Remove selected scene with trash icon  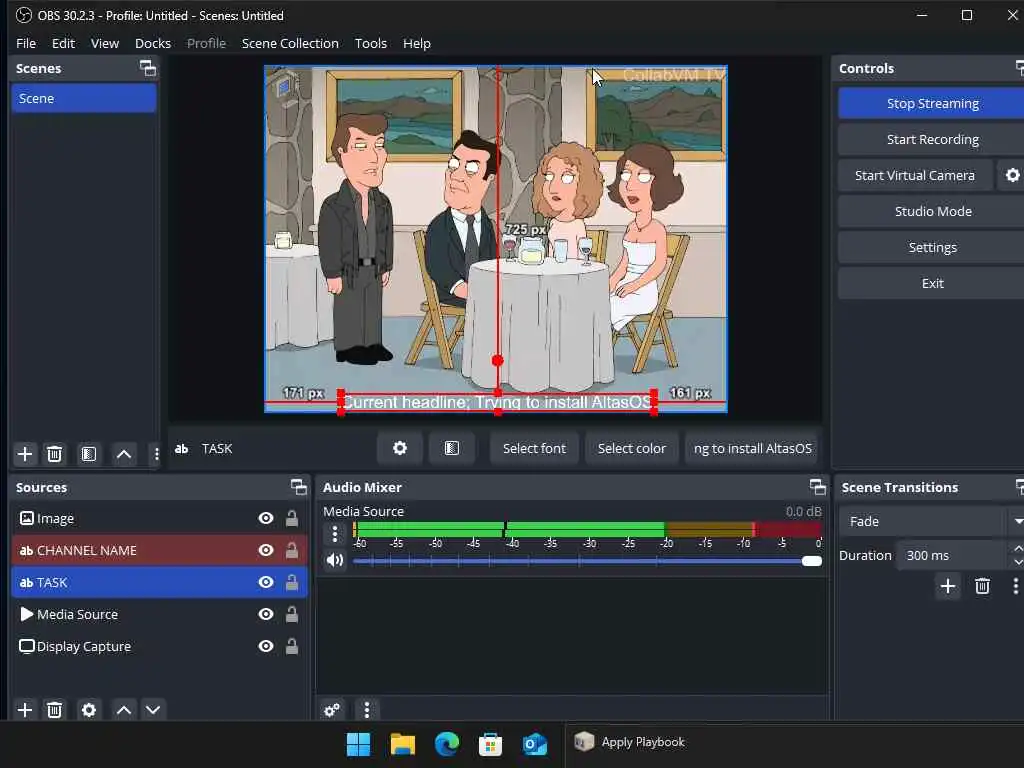pyautogui.click(x=55, y=454)
